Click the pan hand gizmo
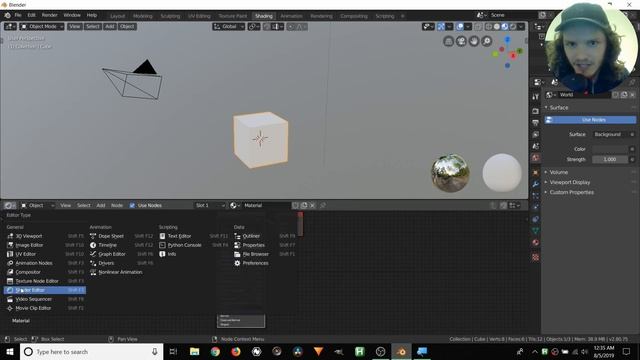The width and height of the screenshot is (640, 360). 474,41
